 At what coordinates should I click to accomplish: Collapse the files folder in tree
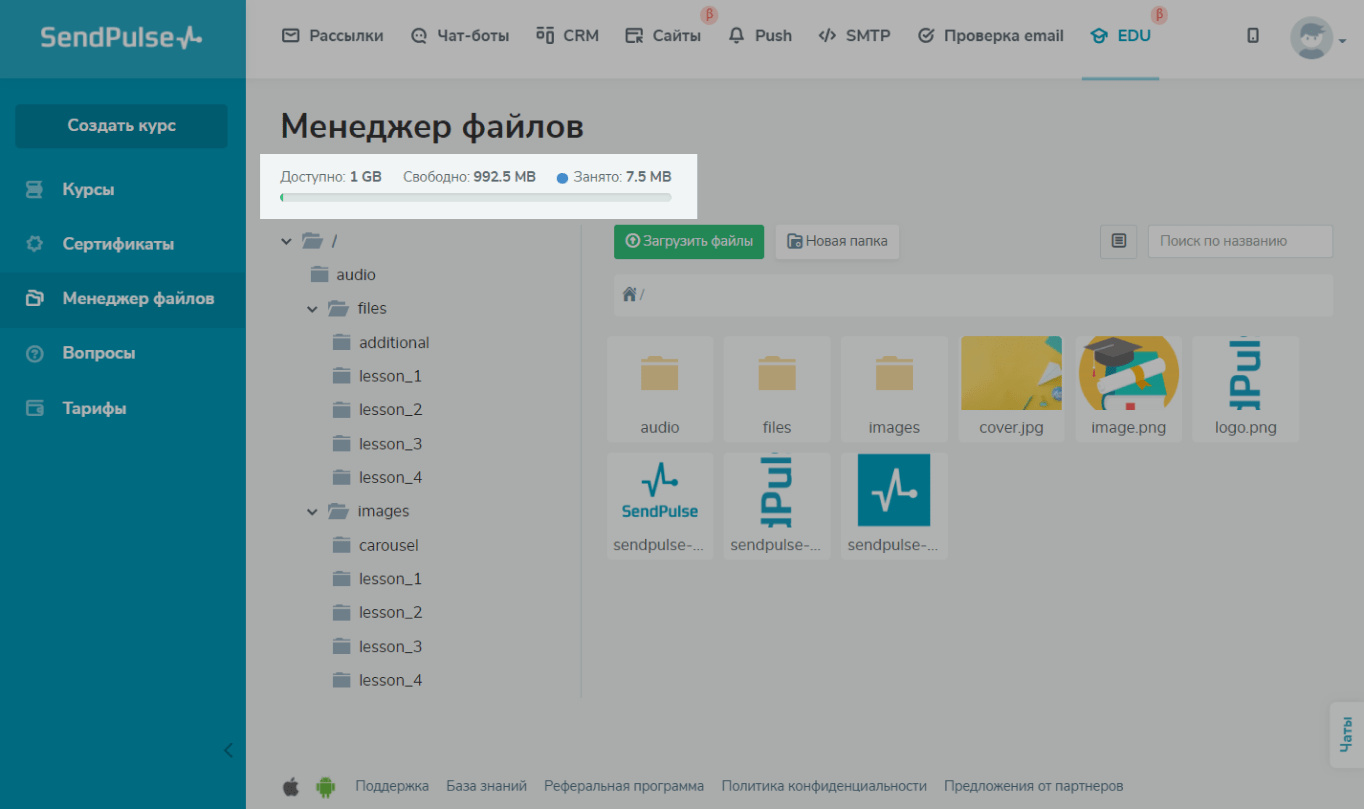coord(313,309)
